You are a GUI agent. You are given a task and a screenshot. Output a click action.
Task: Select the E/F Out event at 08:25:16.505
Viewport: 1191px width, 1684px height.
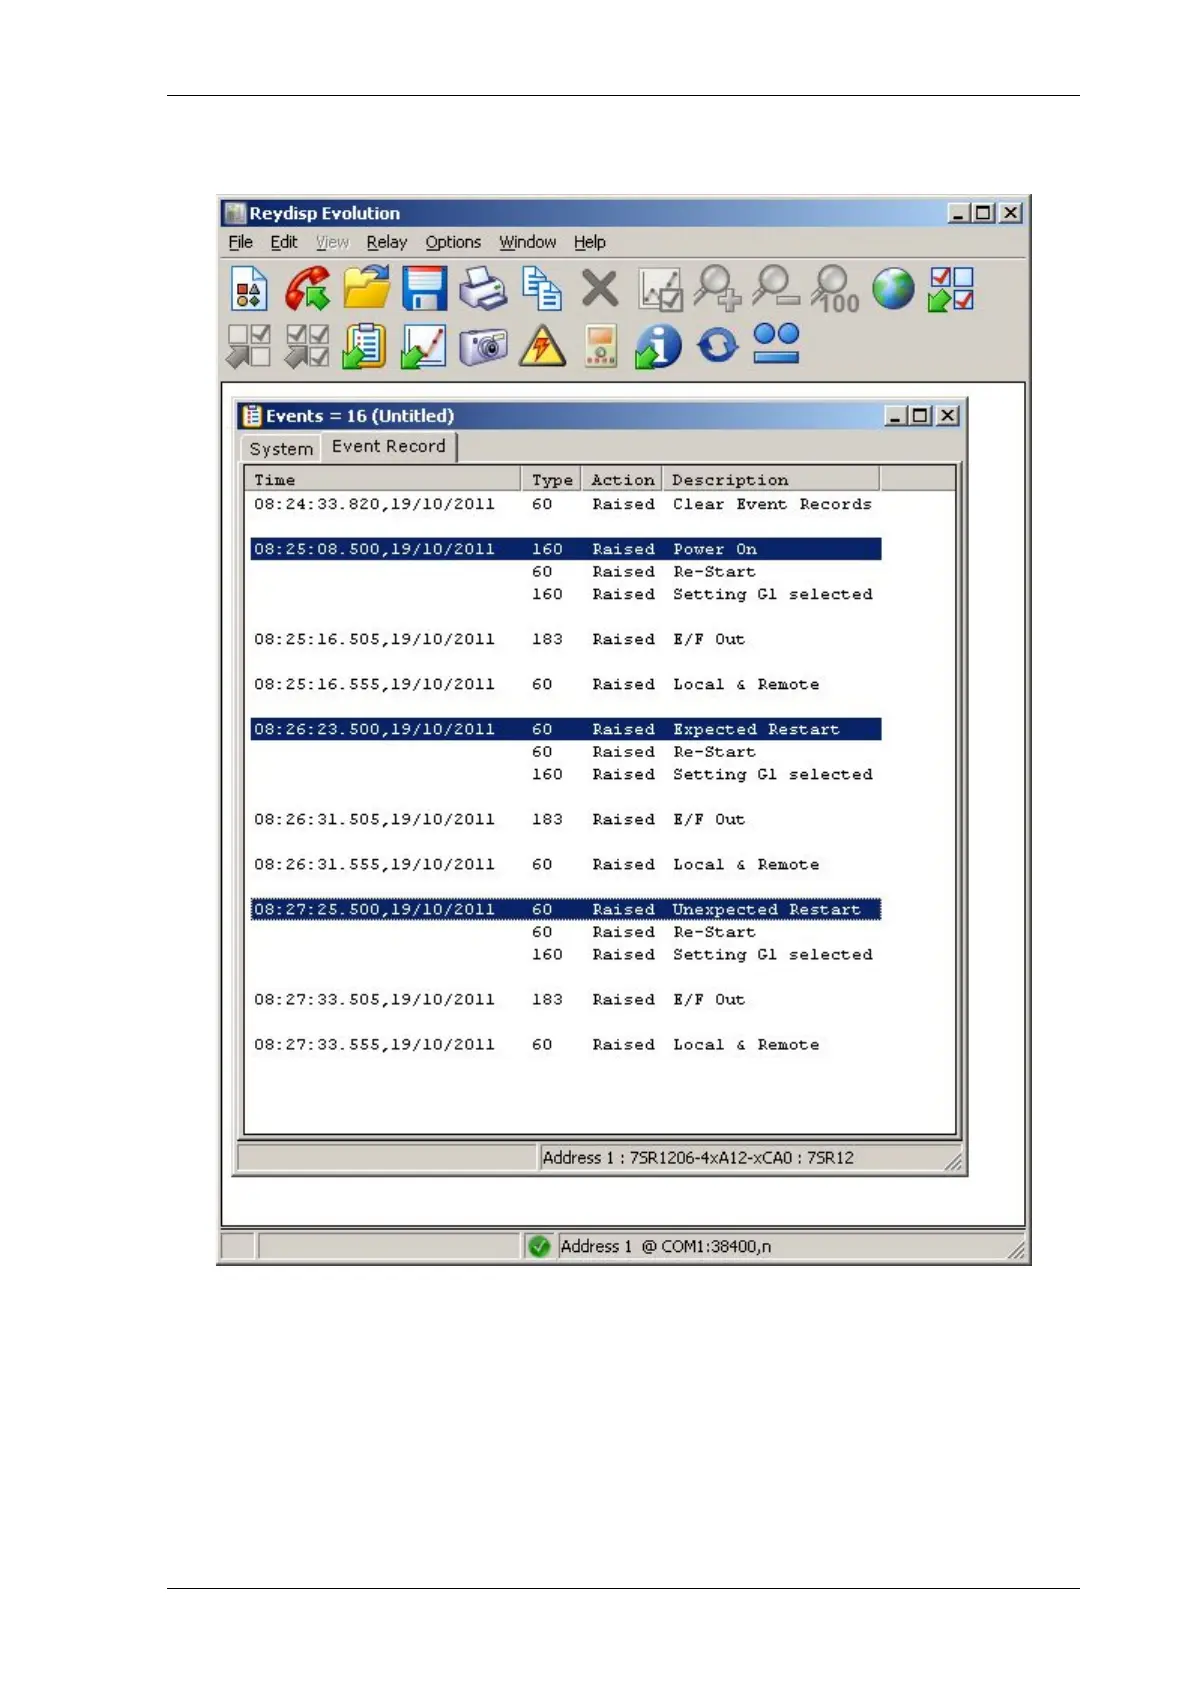[566, 639]
